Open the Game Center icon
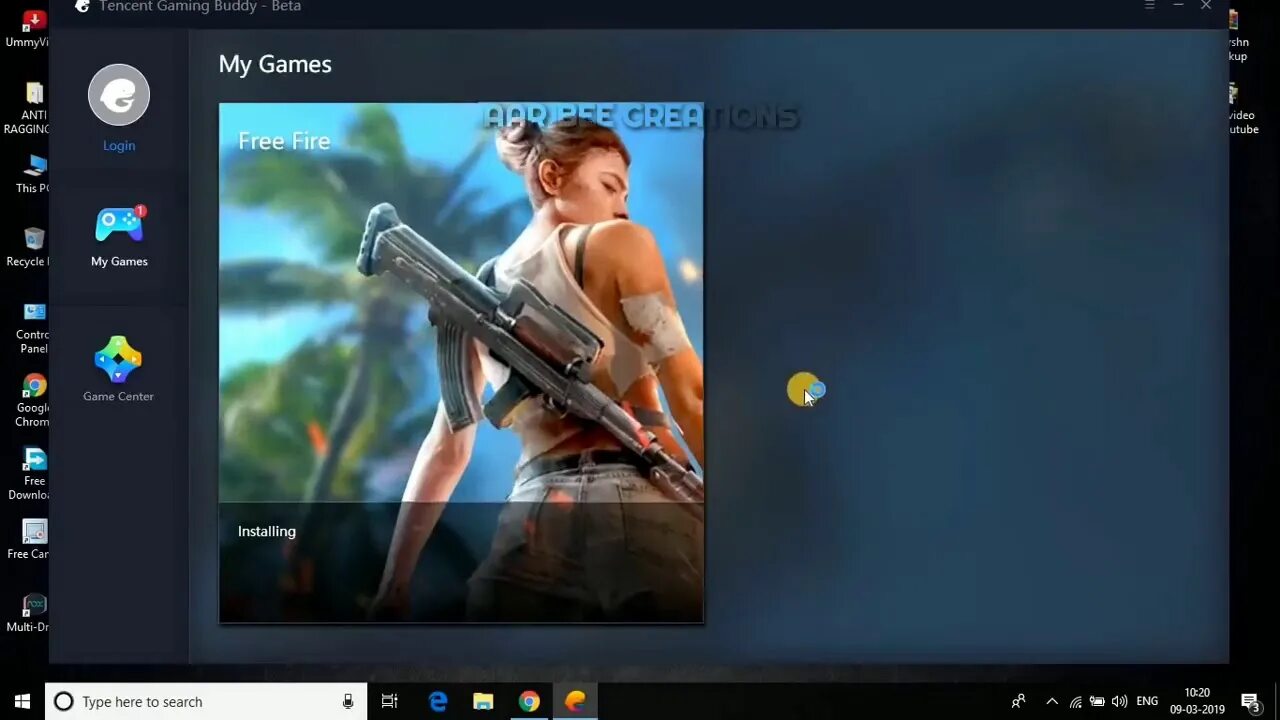The width and height of the screenshot is (1280, 720). (x=118, y=360)
